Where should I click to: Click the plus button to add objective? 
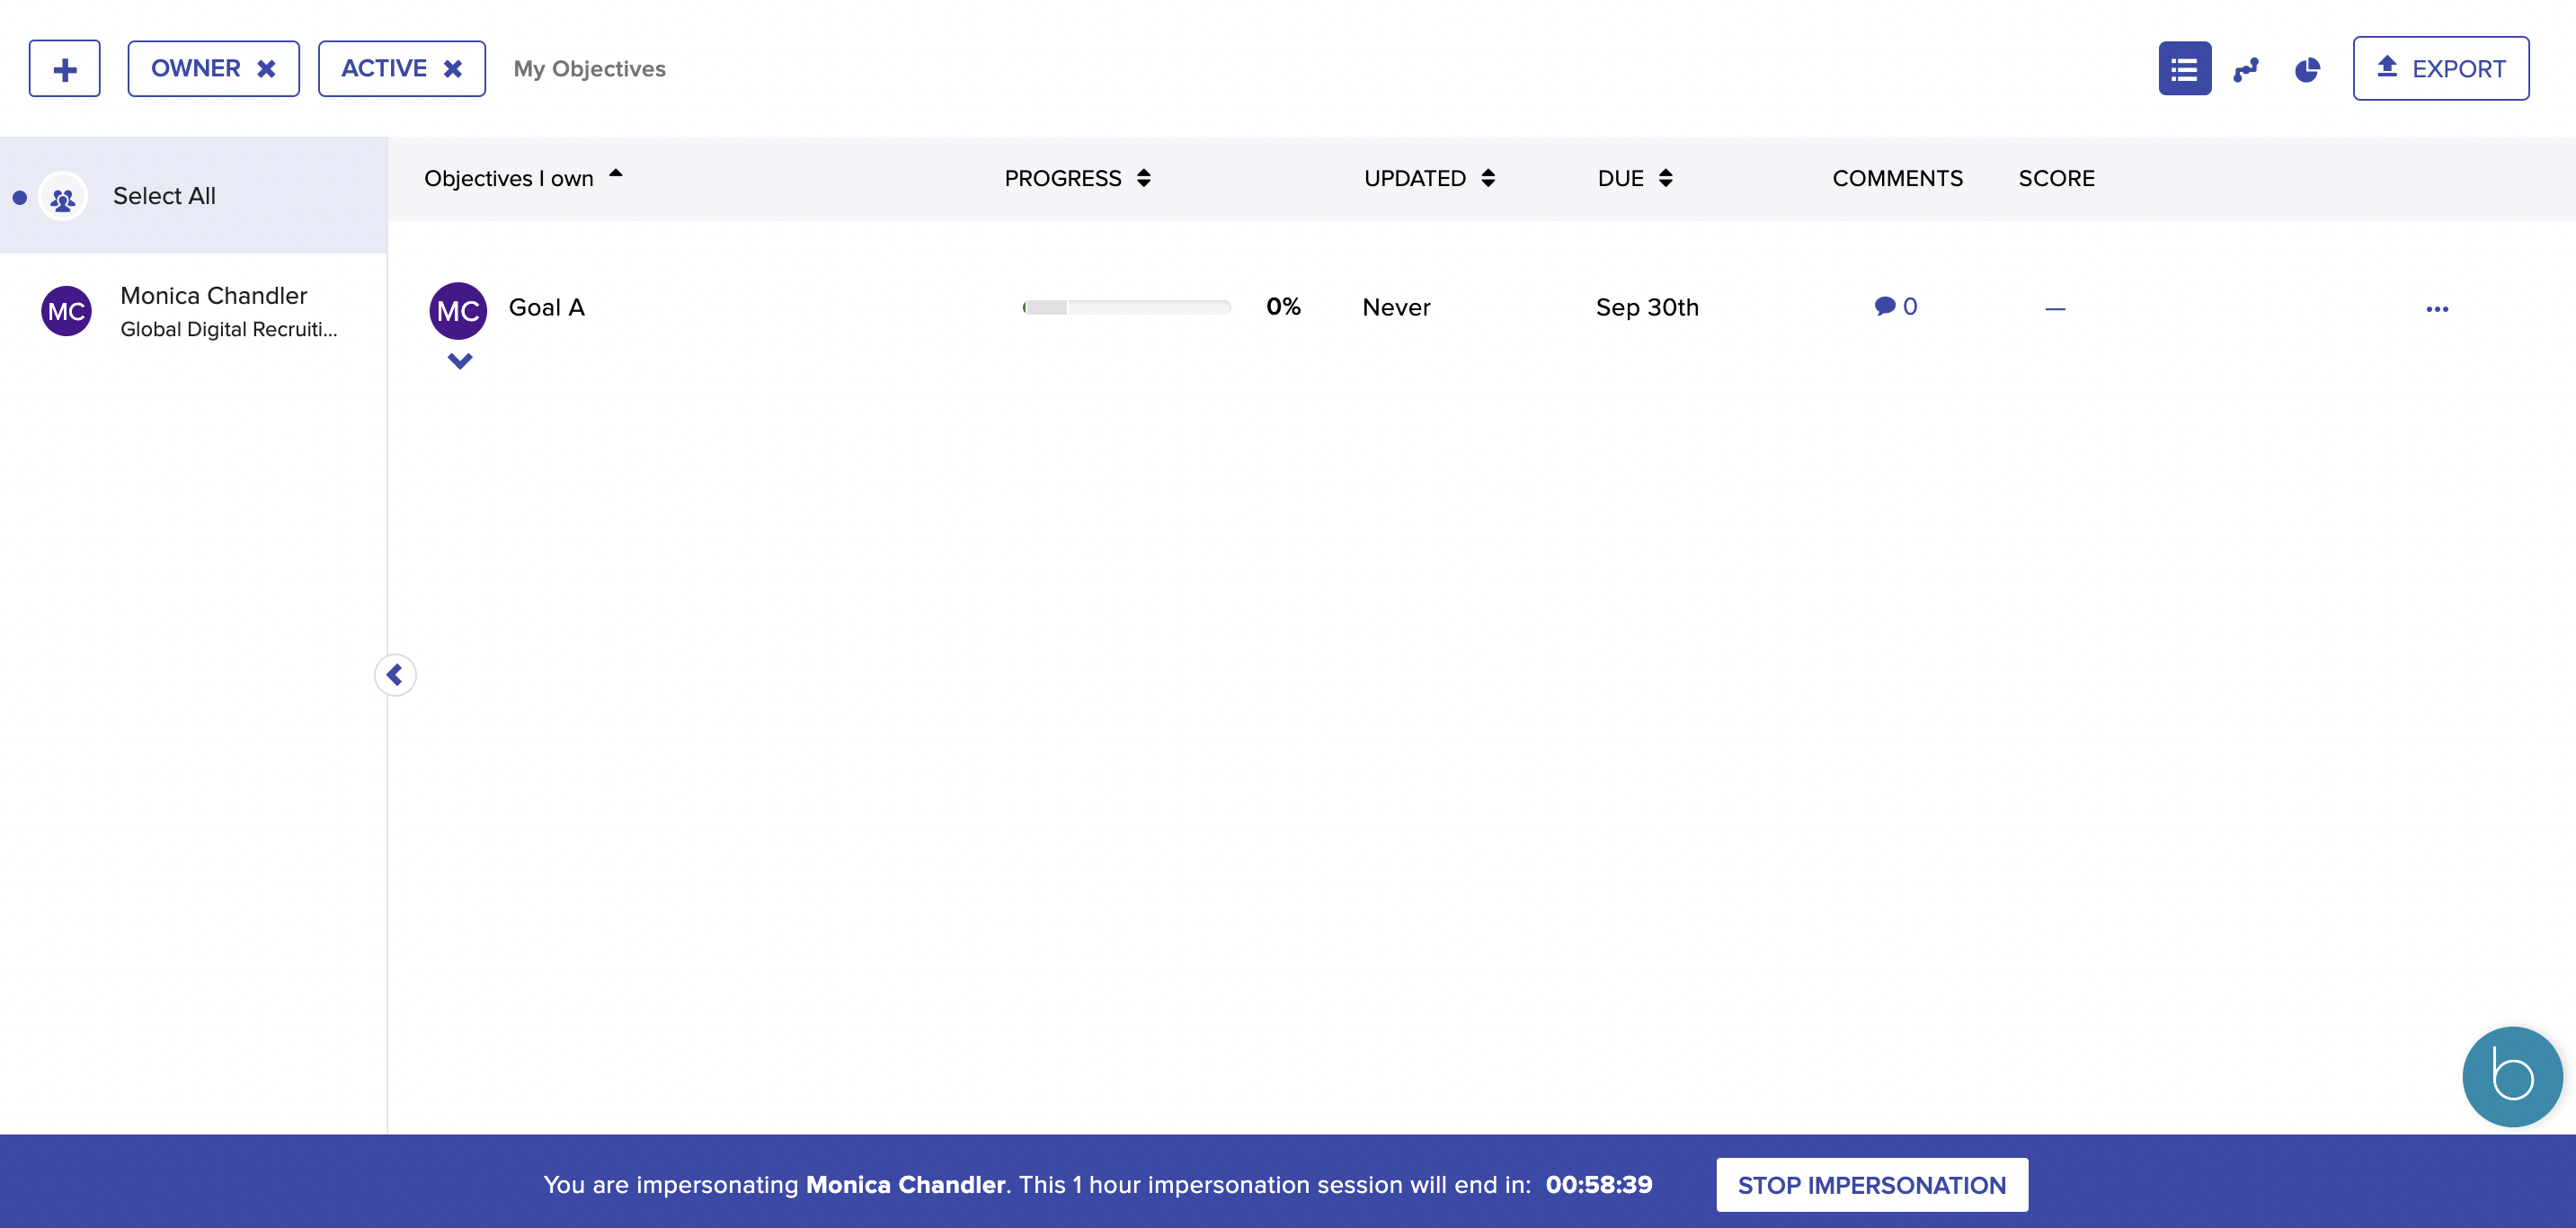coord(65,69)
